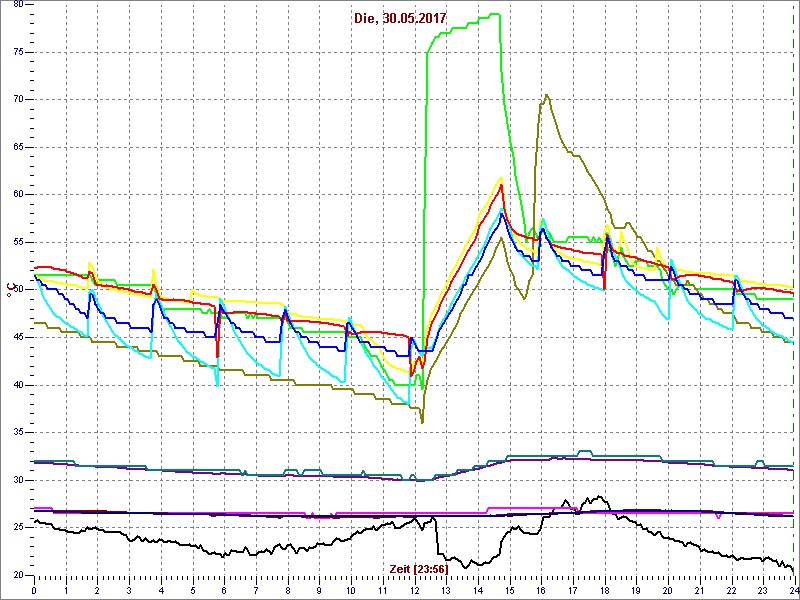800x600 pixels.
Task: Select the 30 value on the temperature axis
Action: pyautogui.click(x=20, y=480)
